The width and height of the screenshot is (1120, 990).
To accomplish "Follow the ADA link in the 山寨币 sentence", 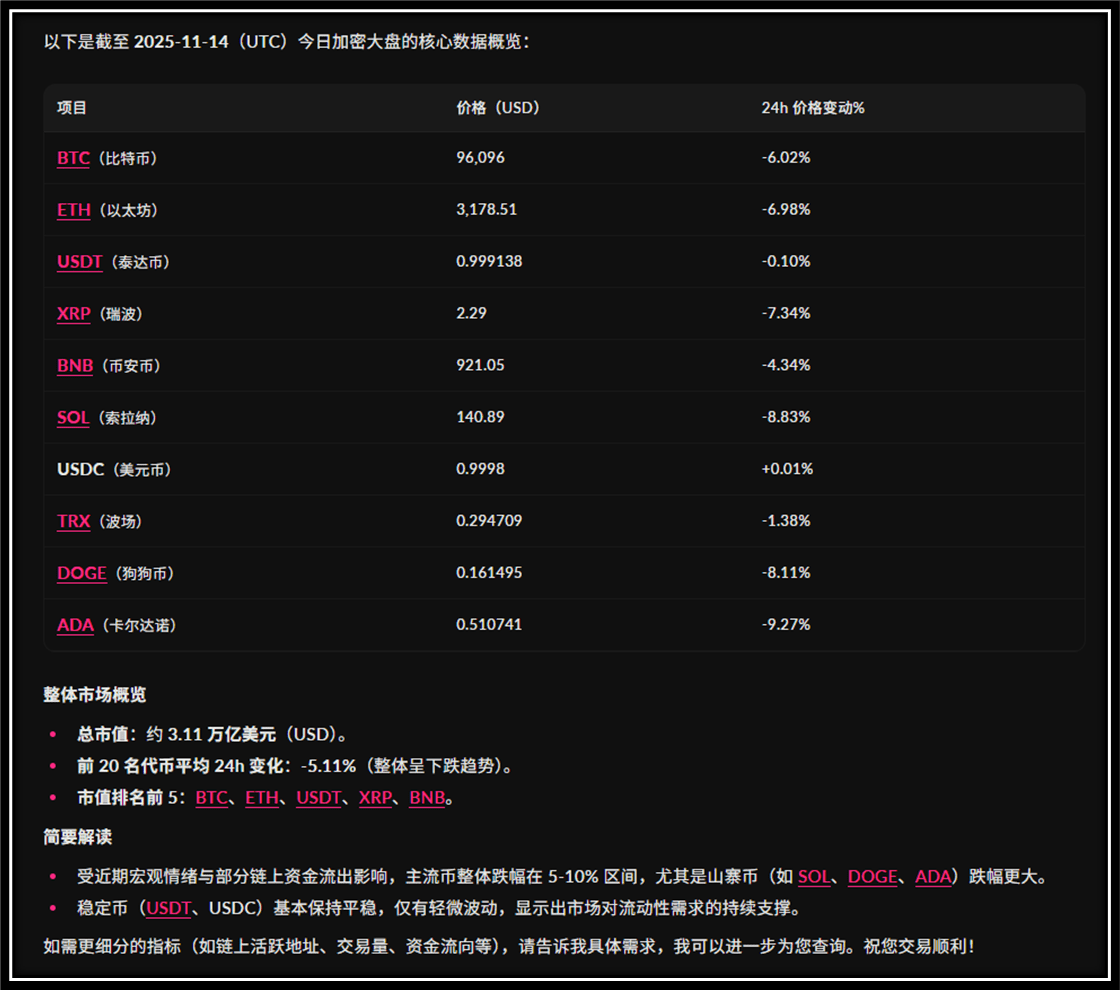I will (x=933, y=876).
